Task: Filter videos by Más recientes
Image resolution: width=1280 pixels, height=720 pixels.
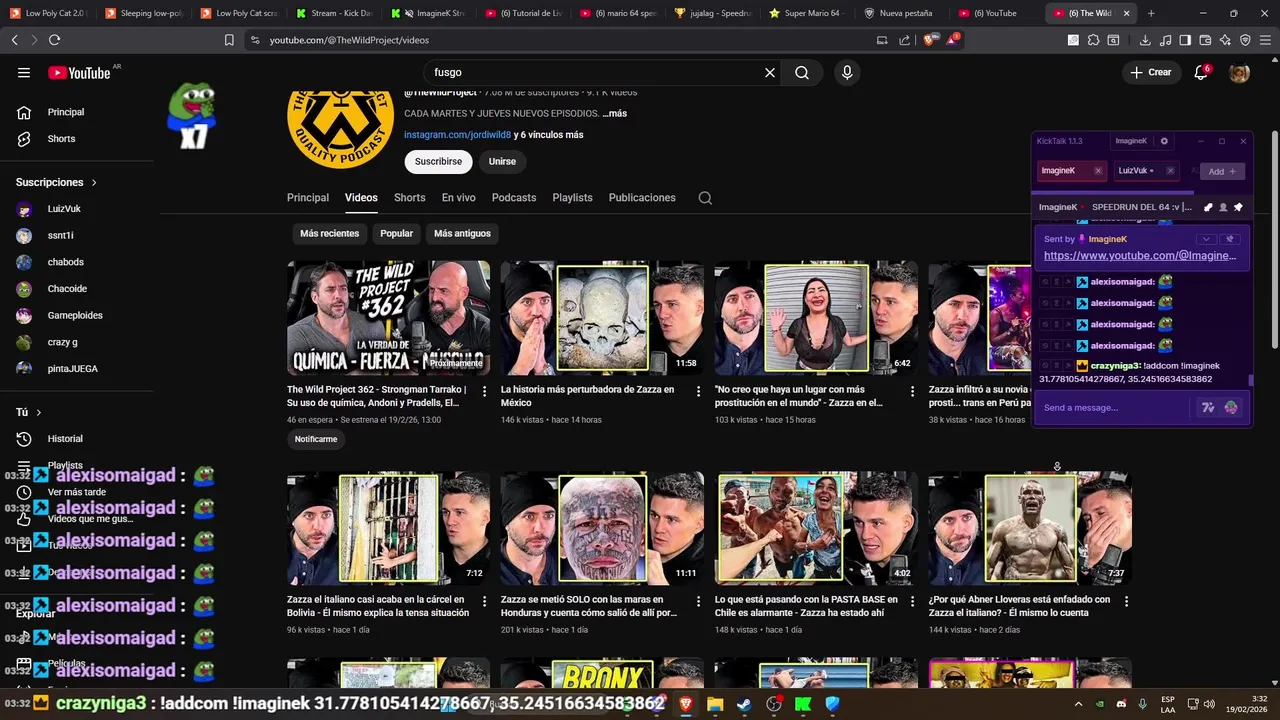Action: coord(329,233)
